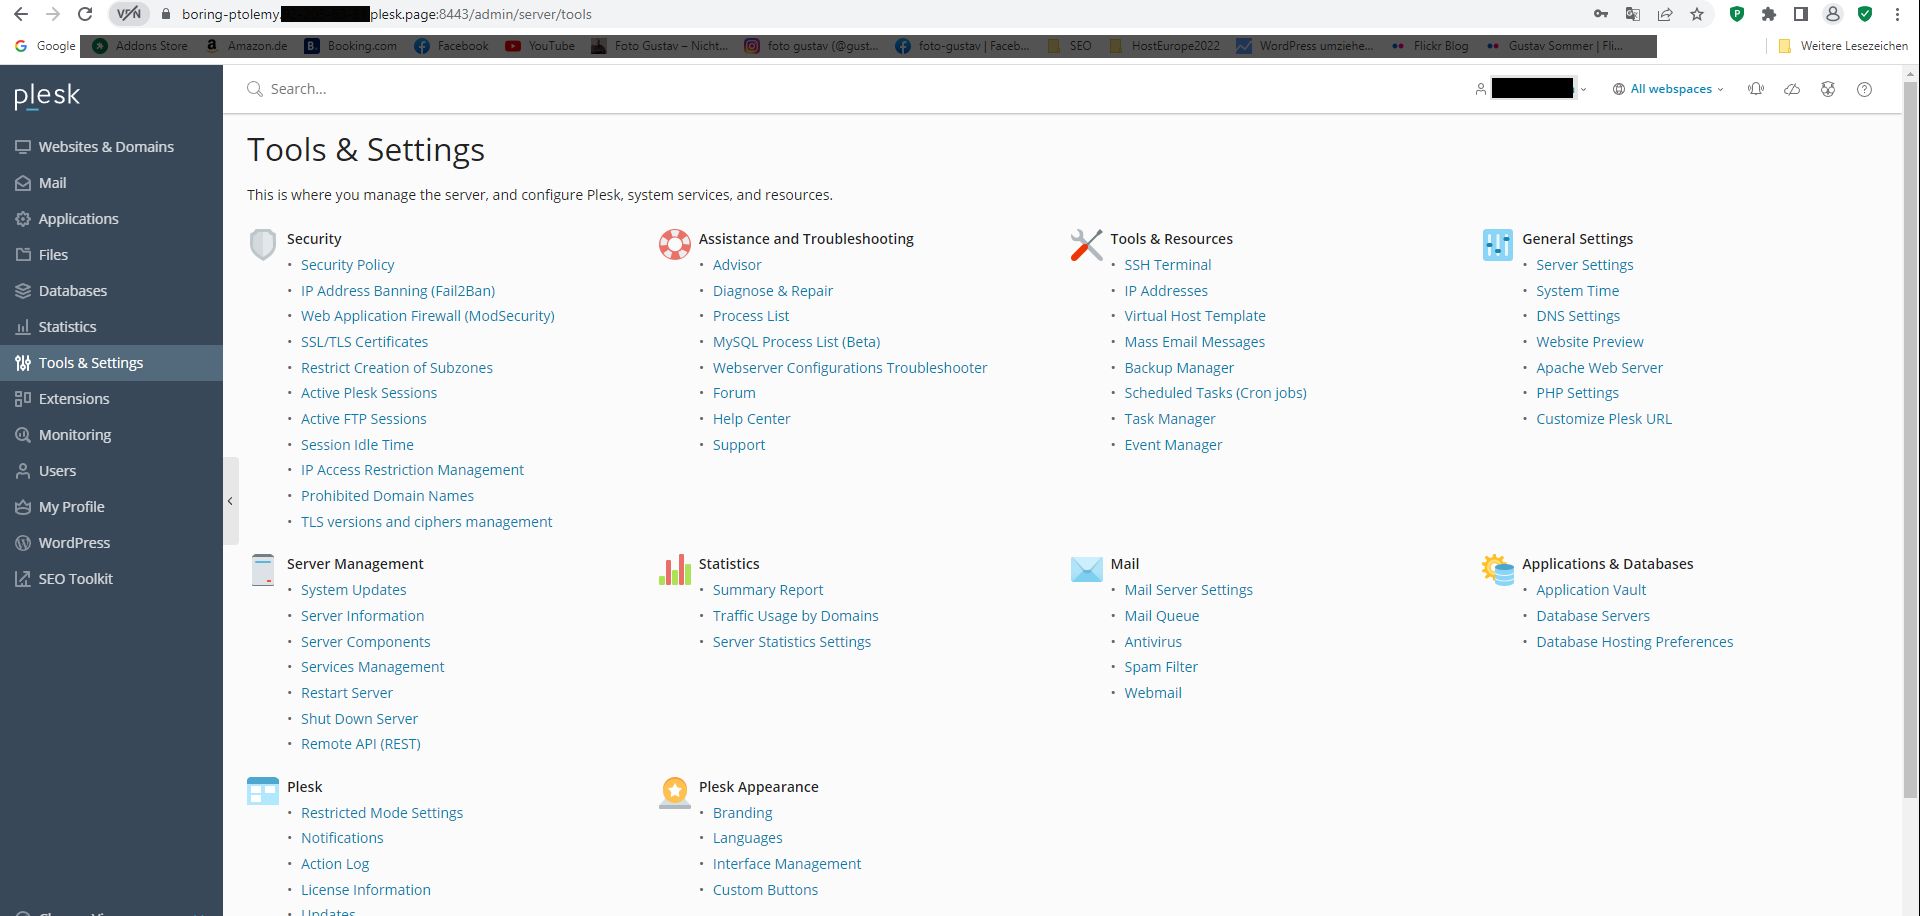Click the Mail envelope icon in content
Image resolution: width=1920 pixels, height=916 pixels.
pyautogui.click(x=1086, y=570)
